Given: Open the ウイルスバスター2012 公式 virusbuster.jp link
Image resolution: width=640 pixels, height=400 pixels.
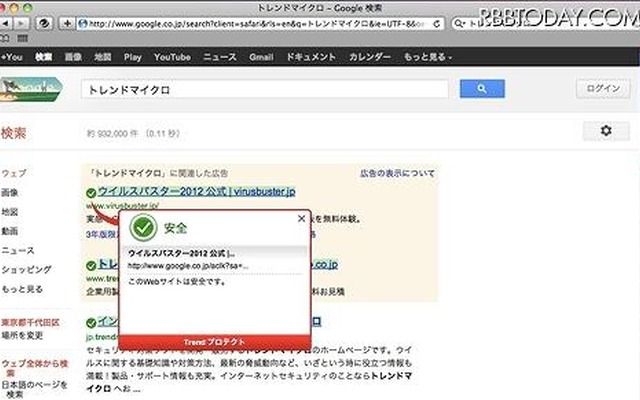Looking at the screenshot, I should tap(197, 191).
